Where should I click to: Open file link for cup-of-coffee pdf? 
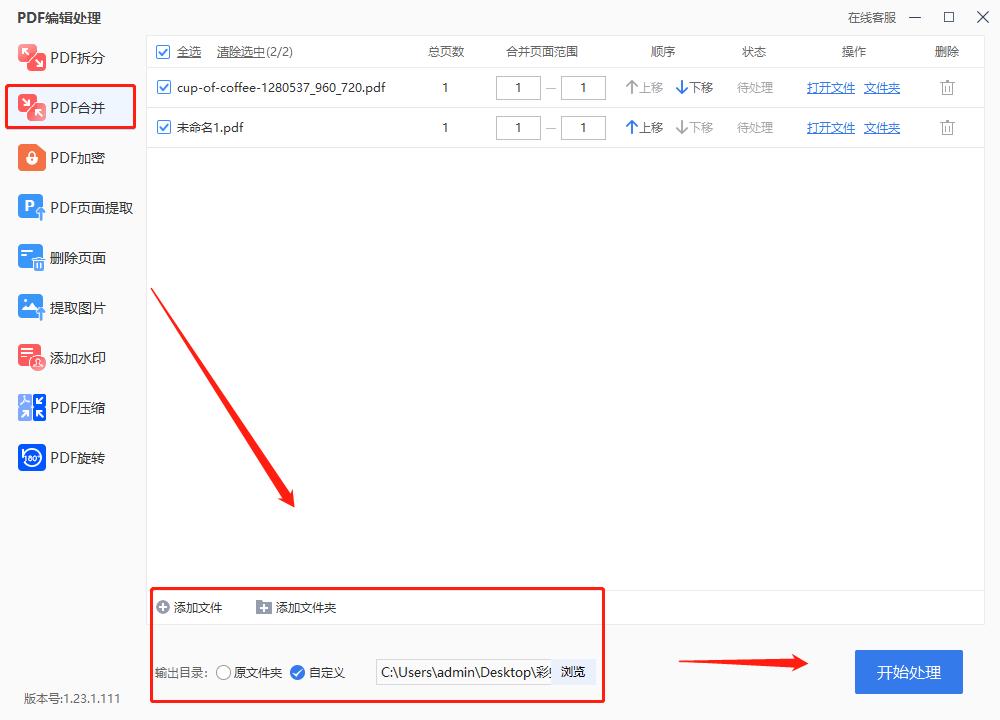(x=830, y=88)
